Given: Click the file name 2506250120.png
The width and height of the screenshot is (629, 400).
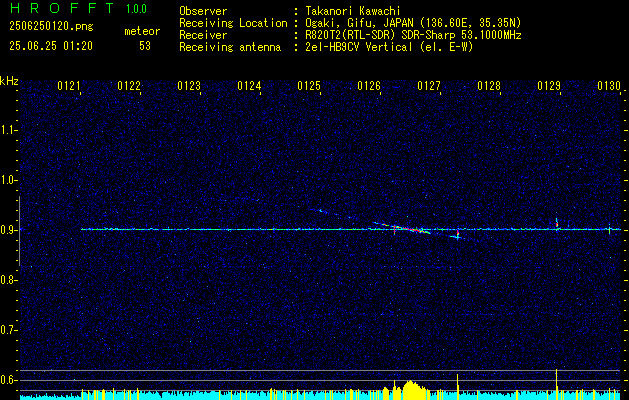Looking at the screenshot, I should (x=51, y=27).
